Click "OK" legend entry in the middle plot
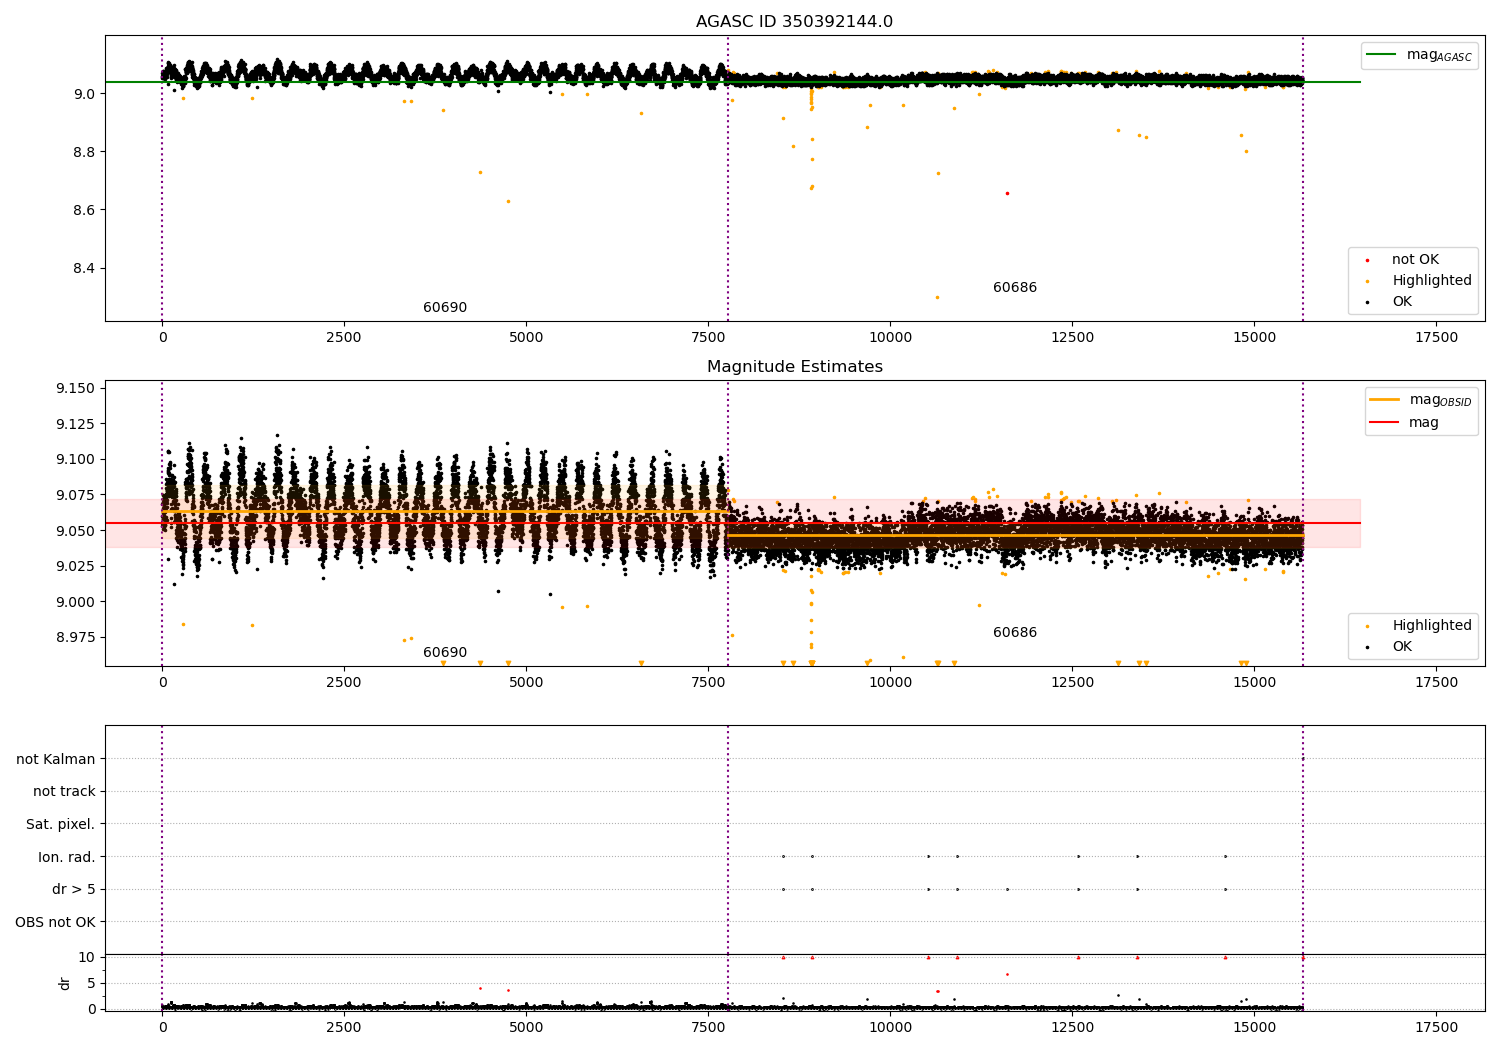Viewport: 1500px width, 1050px height. pyautogui.click(x=1402, y=647)
